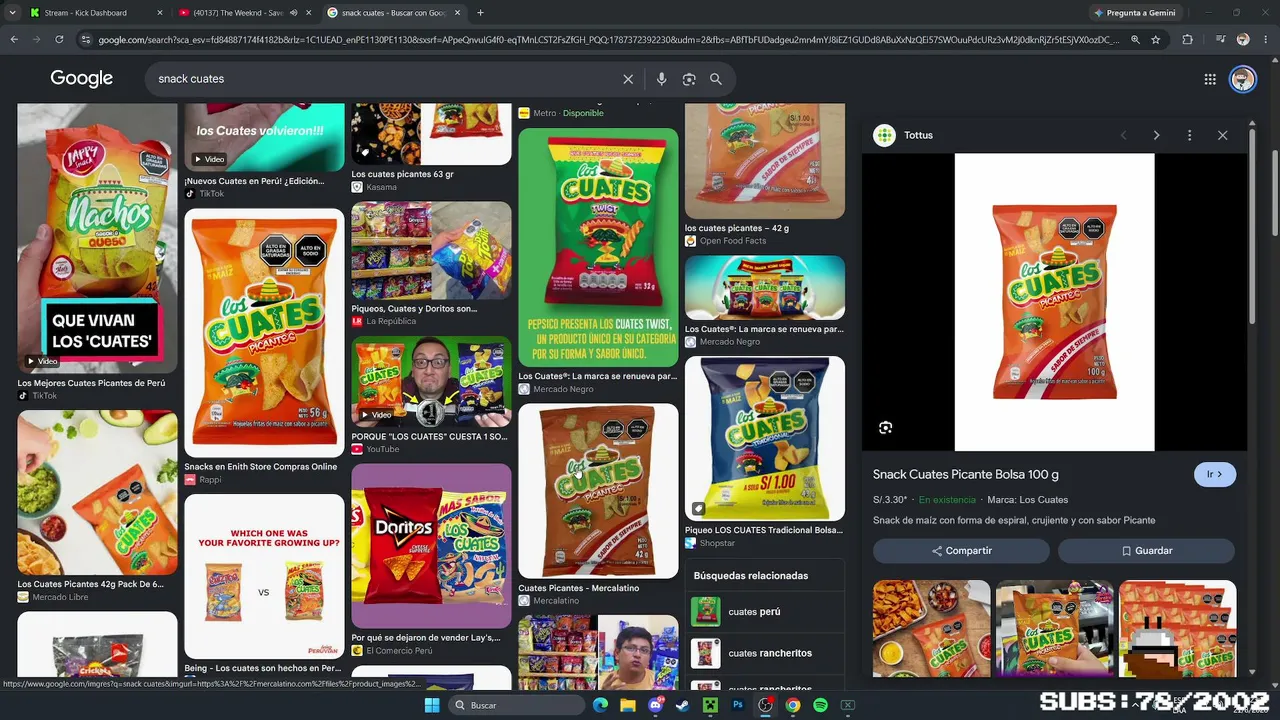Open Discord from taskbar
1280x720 pixels.
click(656, 705)
